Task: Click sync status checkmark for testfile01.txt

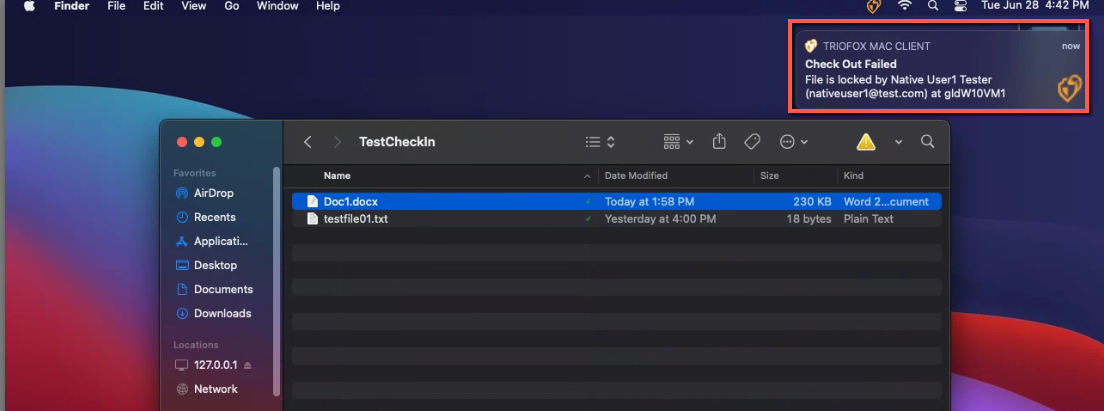Action: 588,219
